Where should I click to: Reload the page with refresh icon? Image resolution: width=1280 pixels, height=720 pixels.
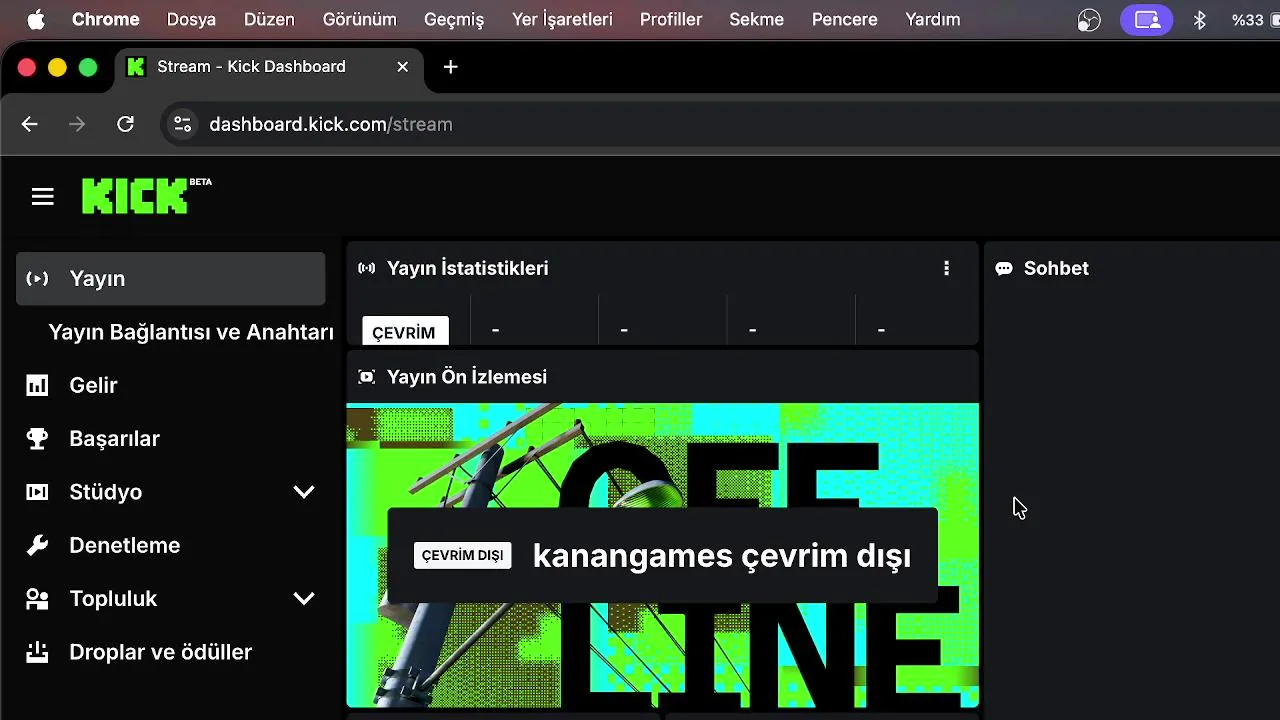coord(125,124)
